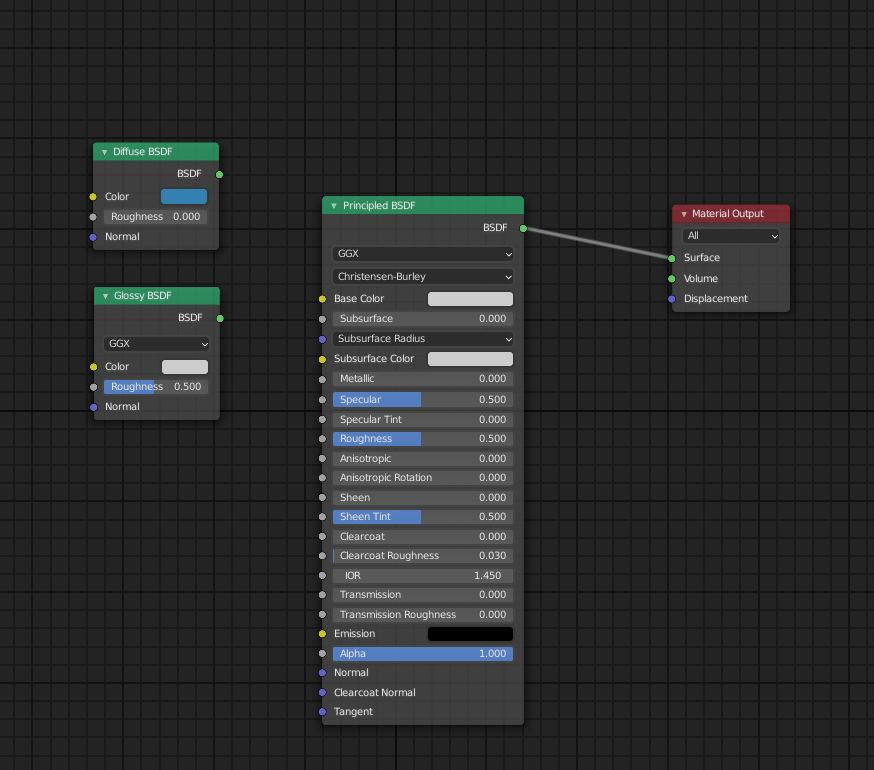Screen dimensions: 874x770
Task: Click the Clearcoat Roughness slider
Action: (423, 556)
